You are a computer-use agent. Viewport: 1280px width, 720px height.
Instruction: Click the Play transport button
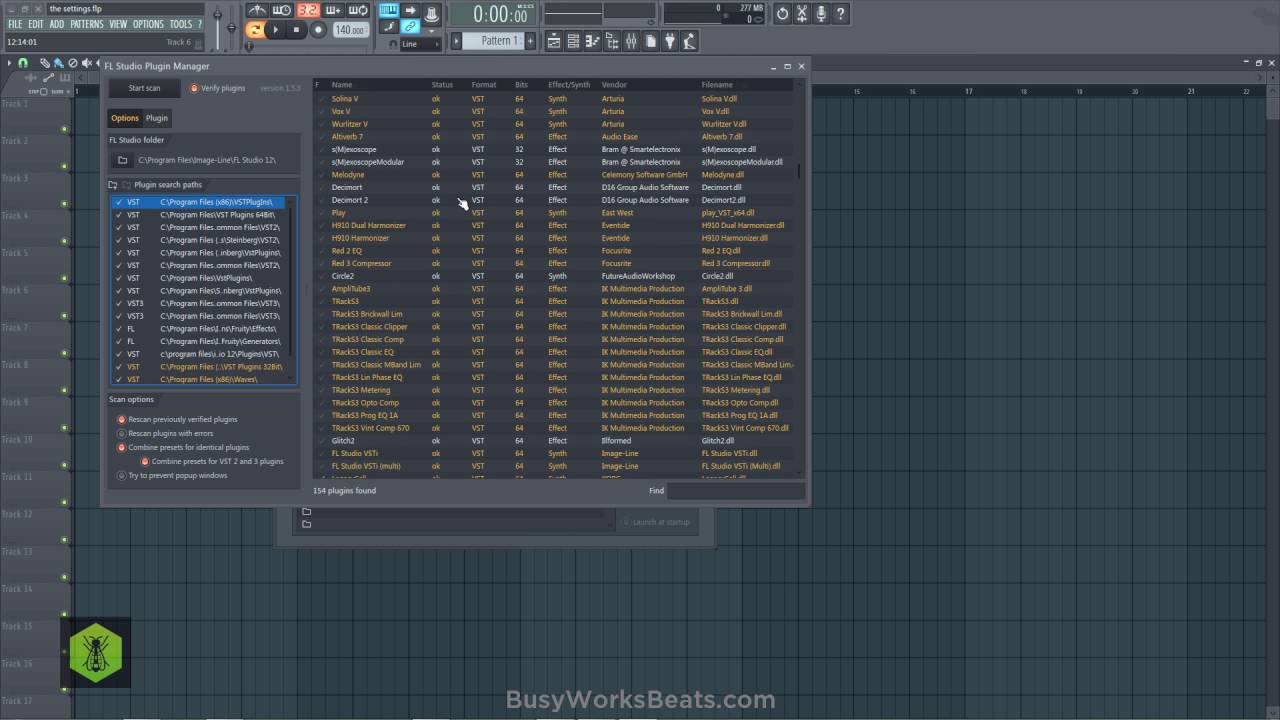point(276,30)
